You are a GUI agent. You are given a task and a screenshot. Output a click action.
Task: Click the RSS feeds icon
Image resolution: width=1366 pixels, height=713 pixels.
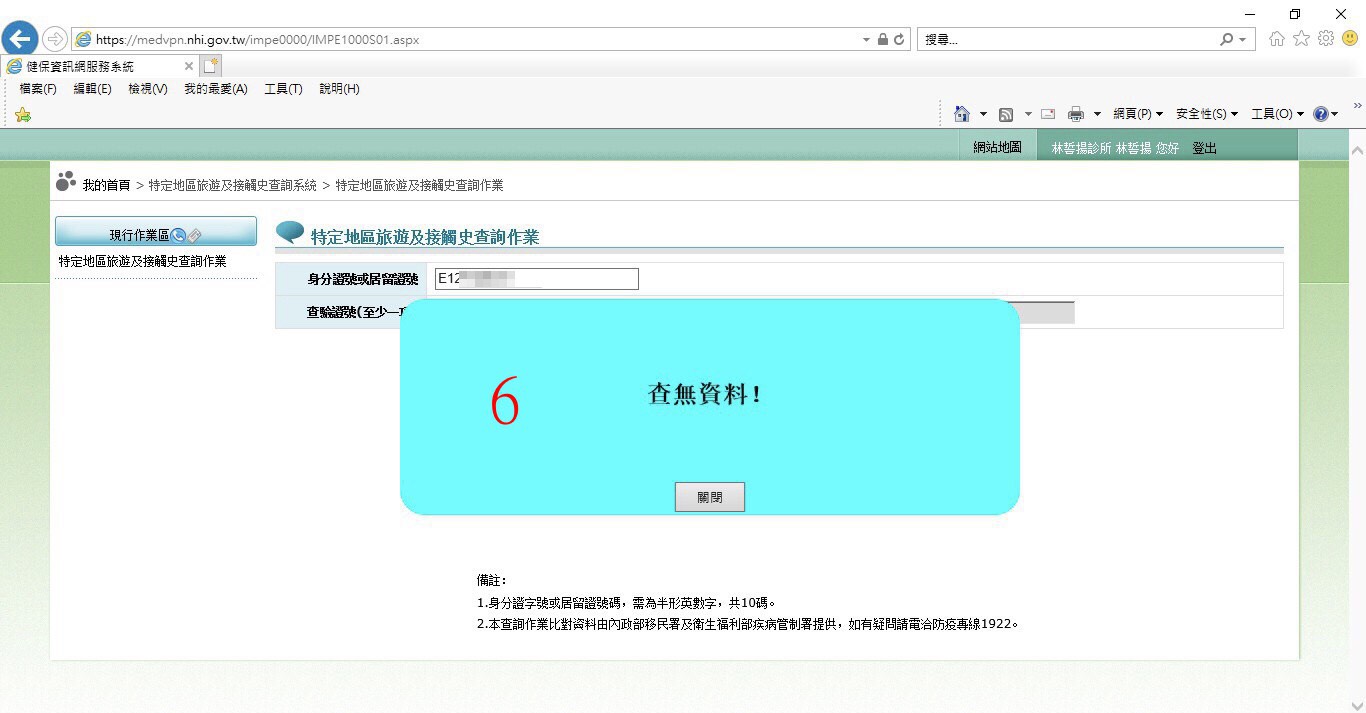(x=1006, y=114)
